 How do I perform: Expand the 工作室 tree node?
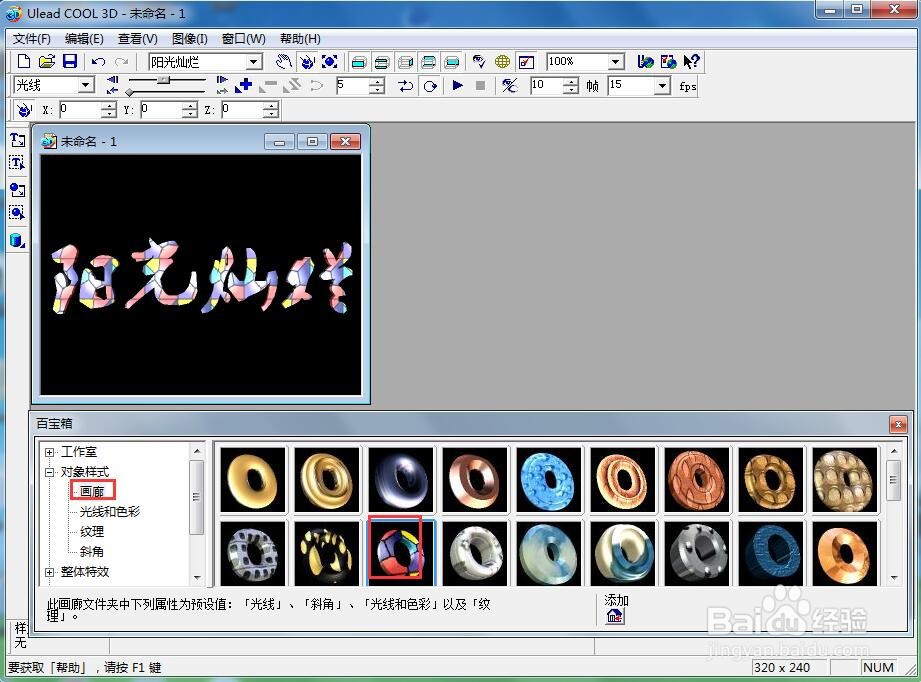pyautogui.click(x=49, y=452)
